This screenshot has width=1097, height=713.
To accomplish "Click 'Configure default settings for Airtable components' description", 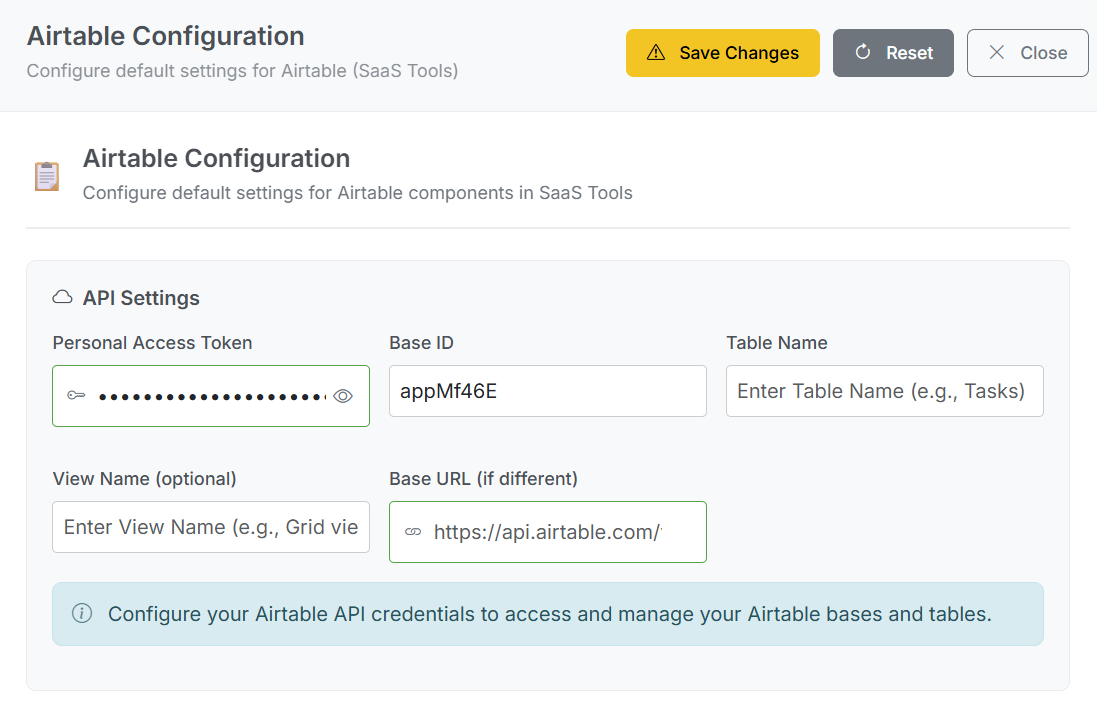I will [358, 193].
